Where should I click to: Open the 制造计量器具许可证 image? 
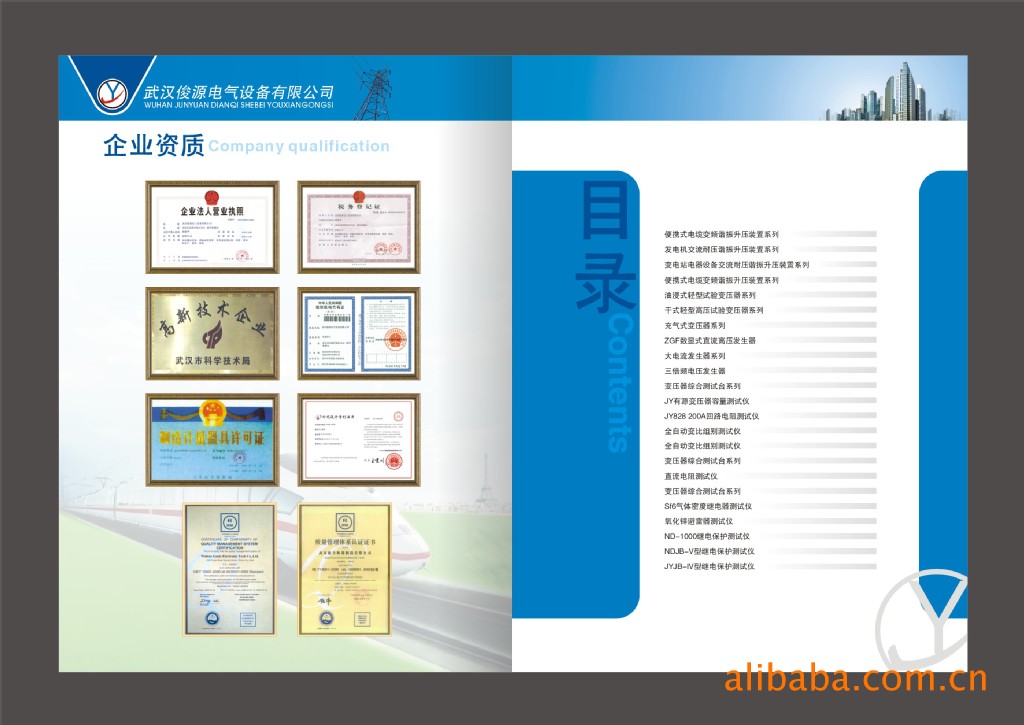click(212, 440)
